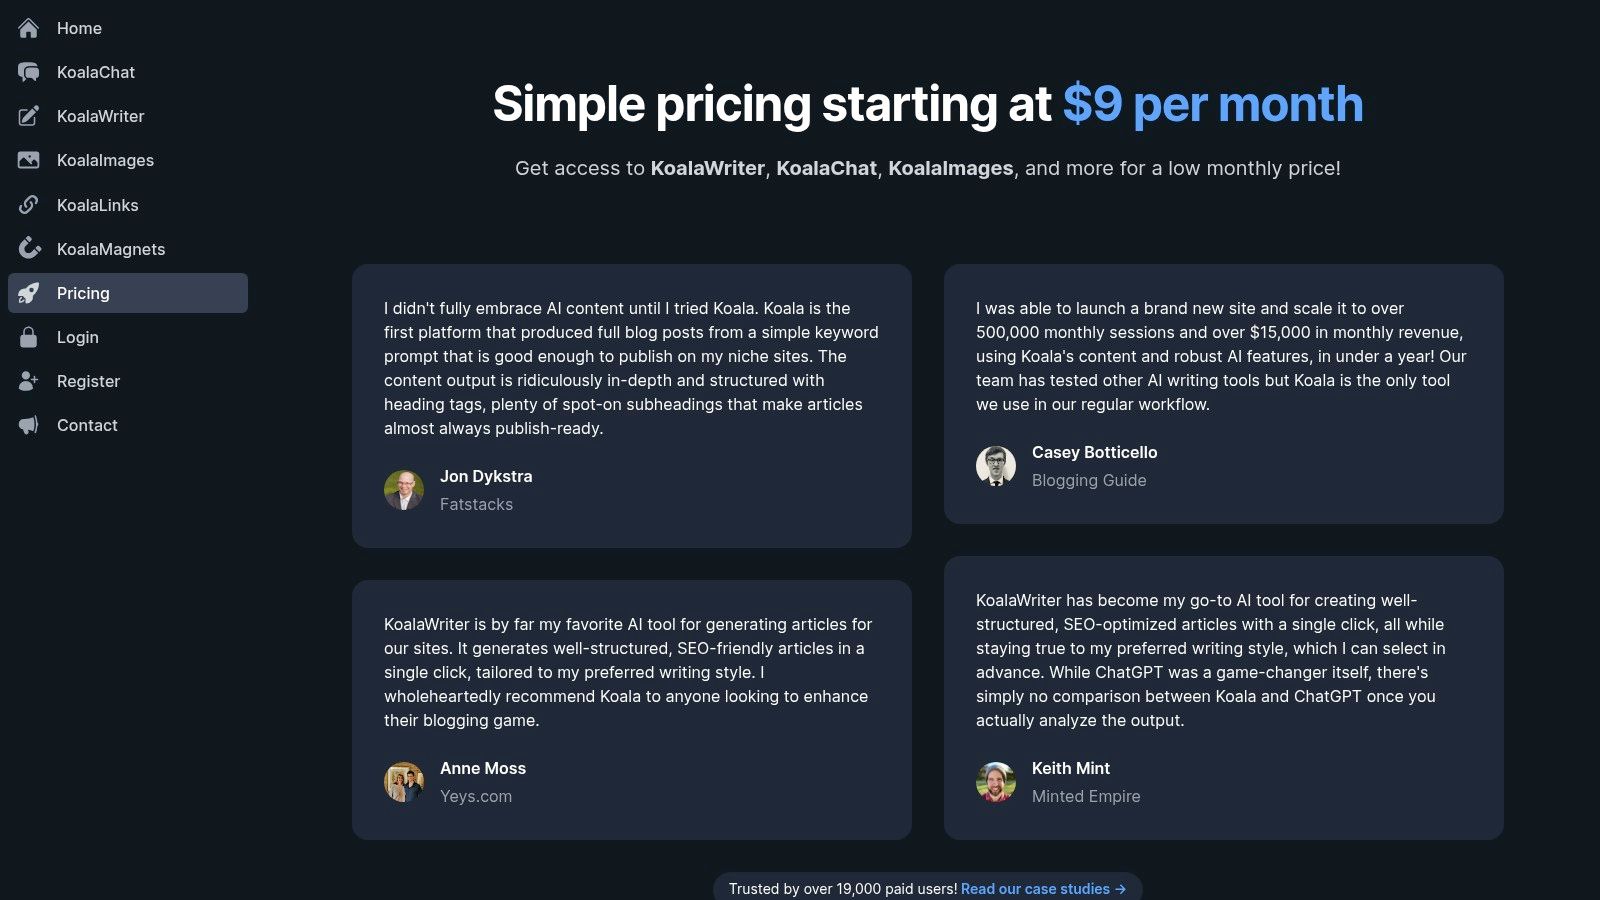Viewport: 1600px width, 900px height.
Task: Click Casey Botticello's profile picture
Action: click(996, 466)
